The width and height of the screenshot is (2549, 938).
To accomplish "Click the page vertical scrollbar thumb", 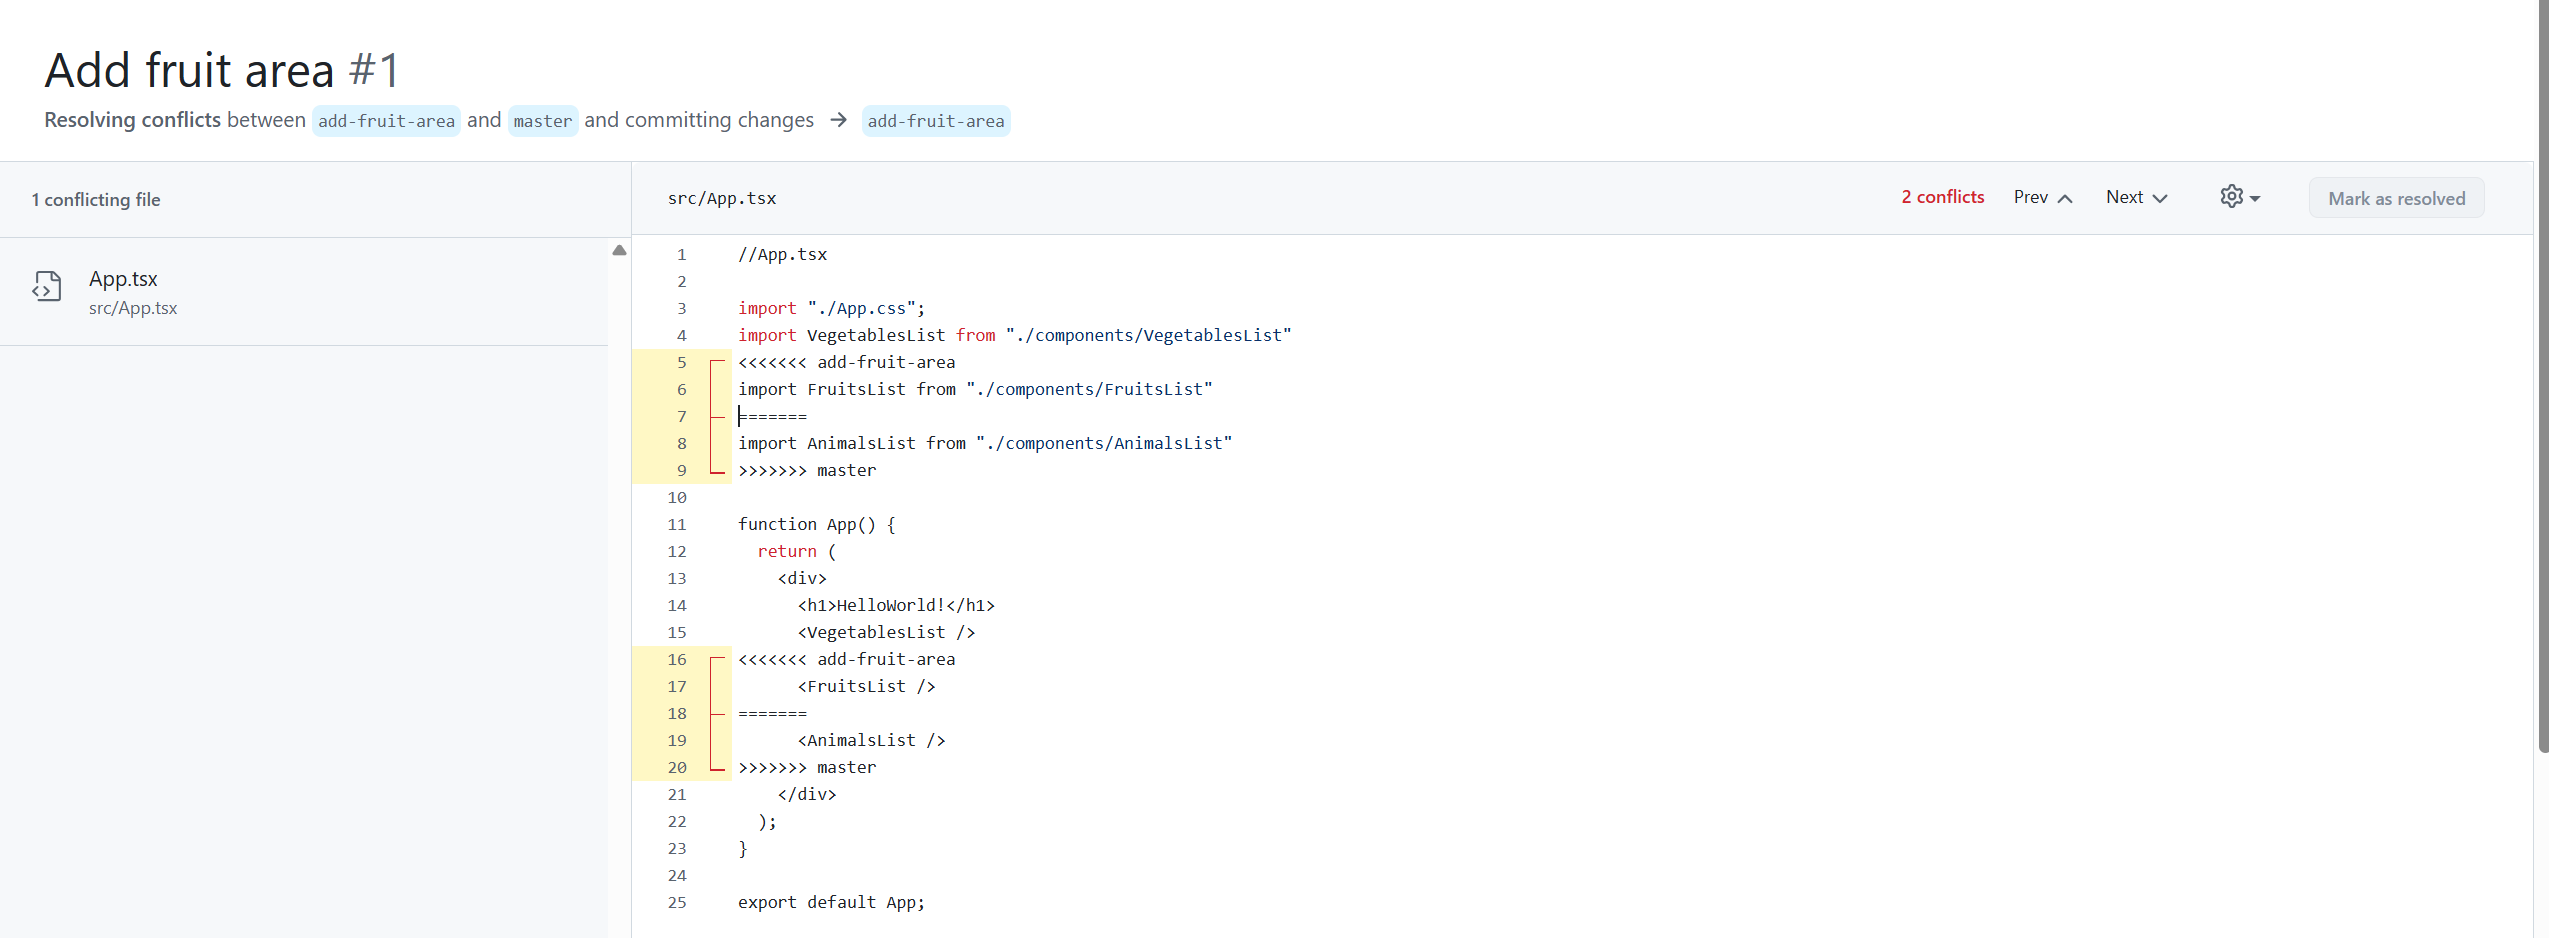I will [2543, 375].
